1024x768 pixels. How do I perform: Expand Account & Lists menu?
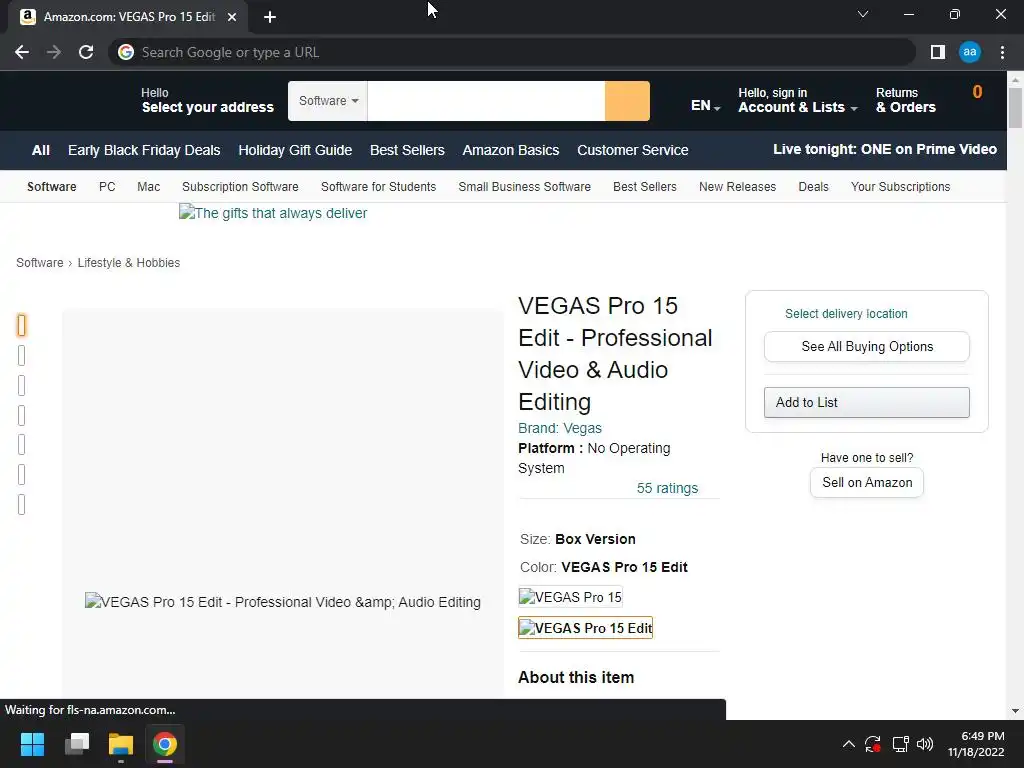click(797, 101)
